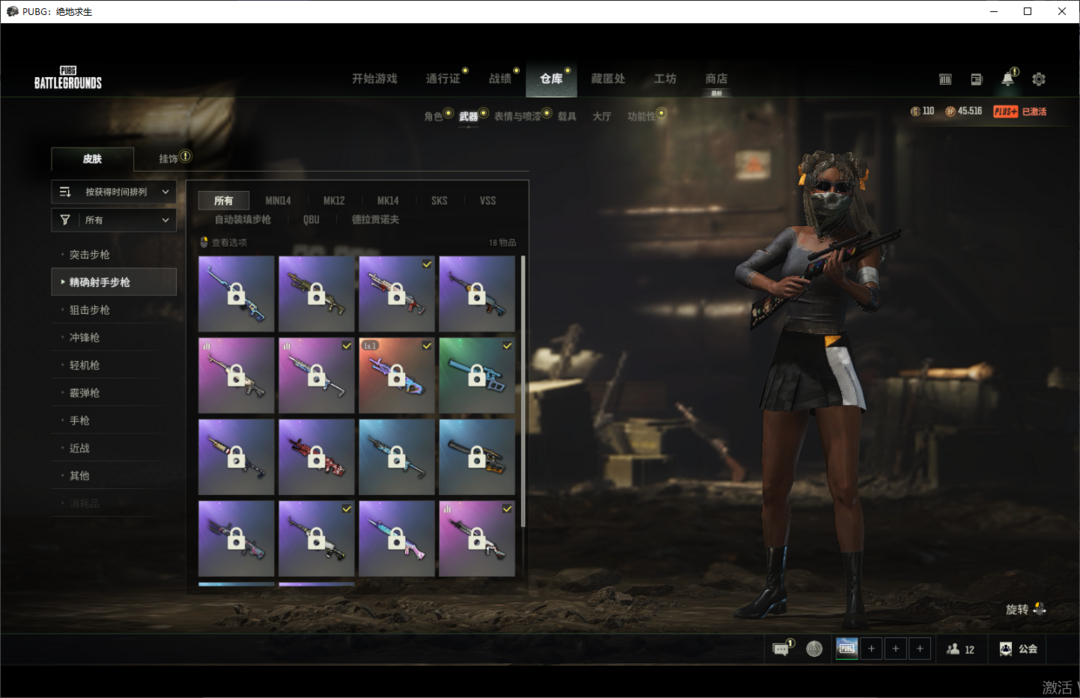Image resolution: width=1080 pixels, height=698 pixels.
Task: Click the PLUS+ 已激活 badge
Action: tap(1019, 111)
